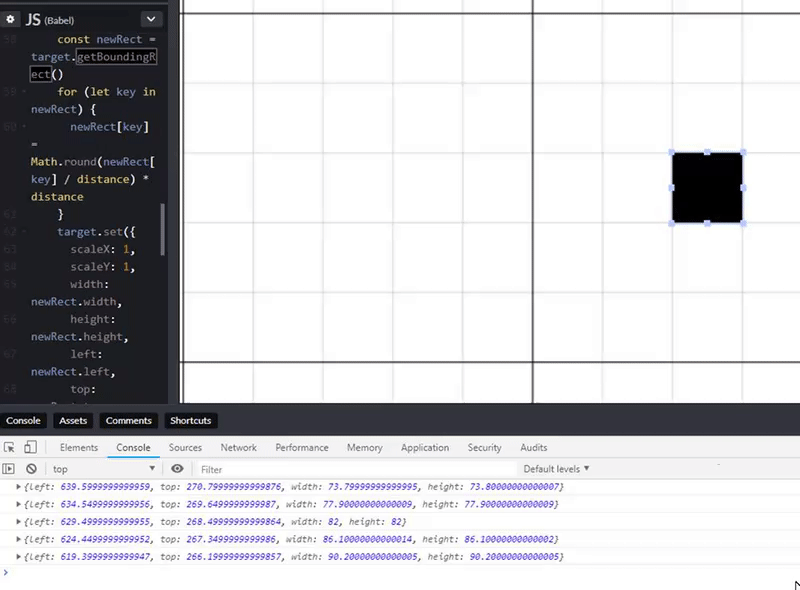Viewport: 800px width, 590px height.
Task: Show keyboard Shortcuts
Action: (190, 421)
